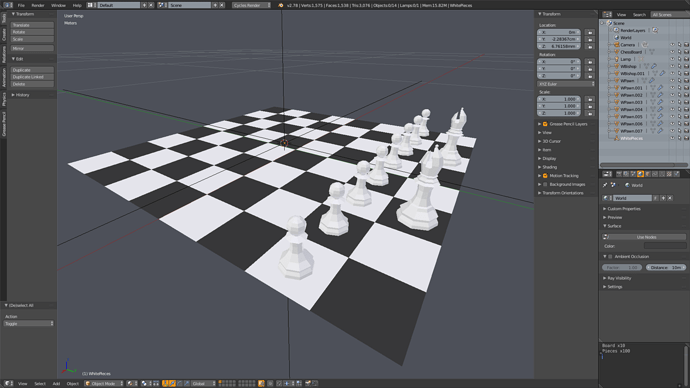
Task: Click the Duplicate Linked button
Action: (x=32, y=77)
